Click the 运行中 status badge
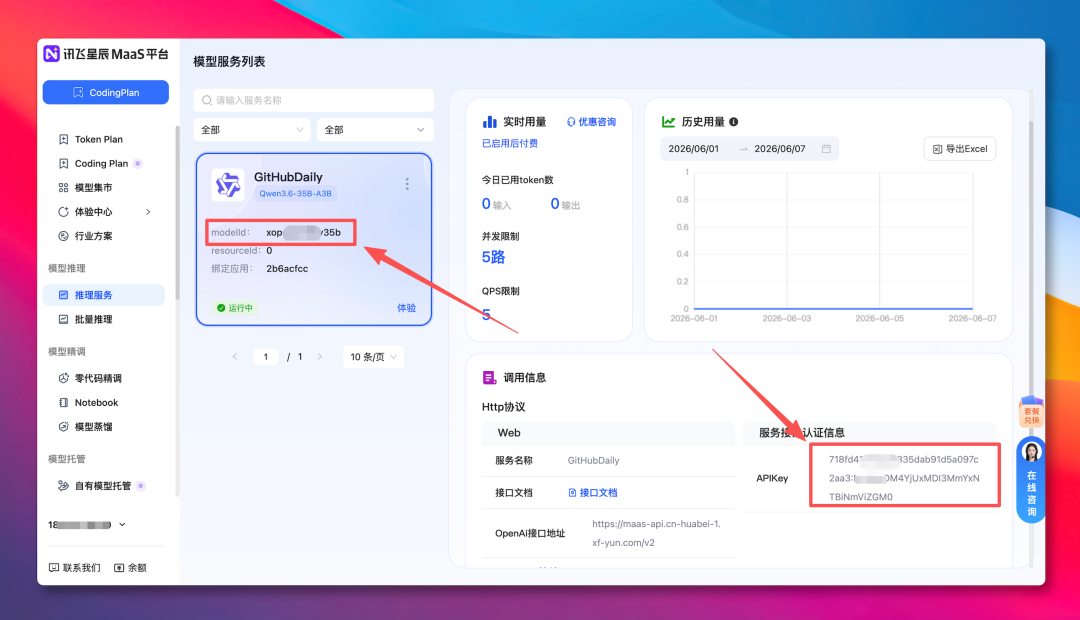 [x=235, y=308]
